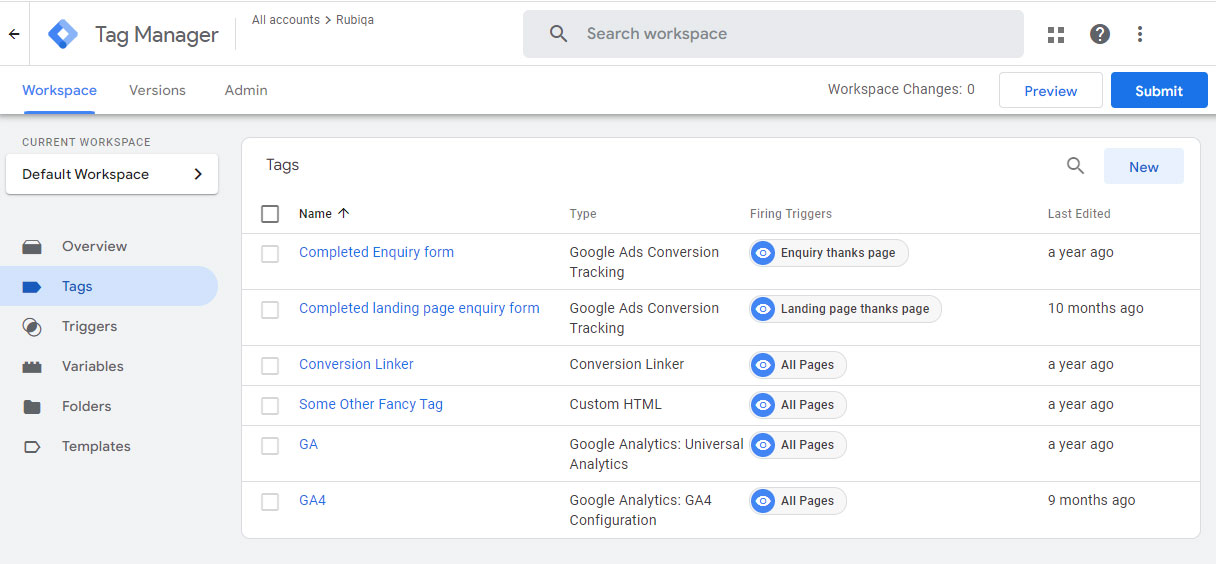Image resolution: width=1216 pixels, height=564 pixels.
Task: Switch to the Workspace tab
Action: [x=59, y=90]
